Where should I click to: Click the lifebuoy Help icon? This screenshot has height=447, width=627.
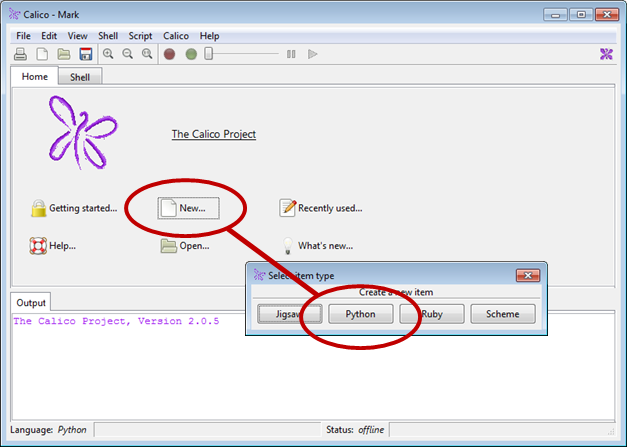click(38, 246)
